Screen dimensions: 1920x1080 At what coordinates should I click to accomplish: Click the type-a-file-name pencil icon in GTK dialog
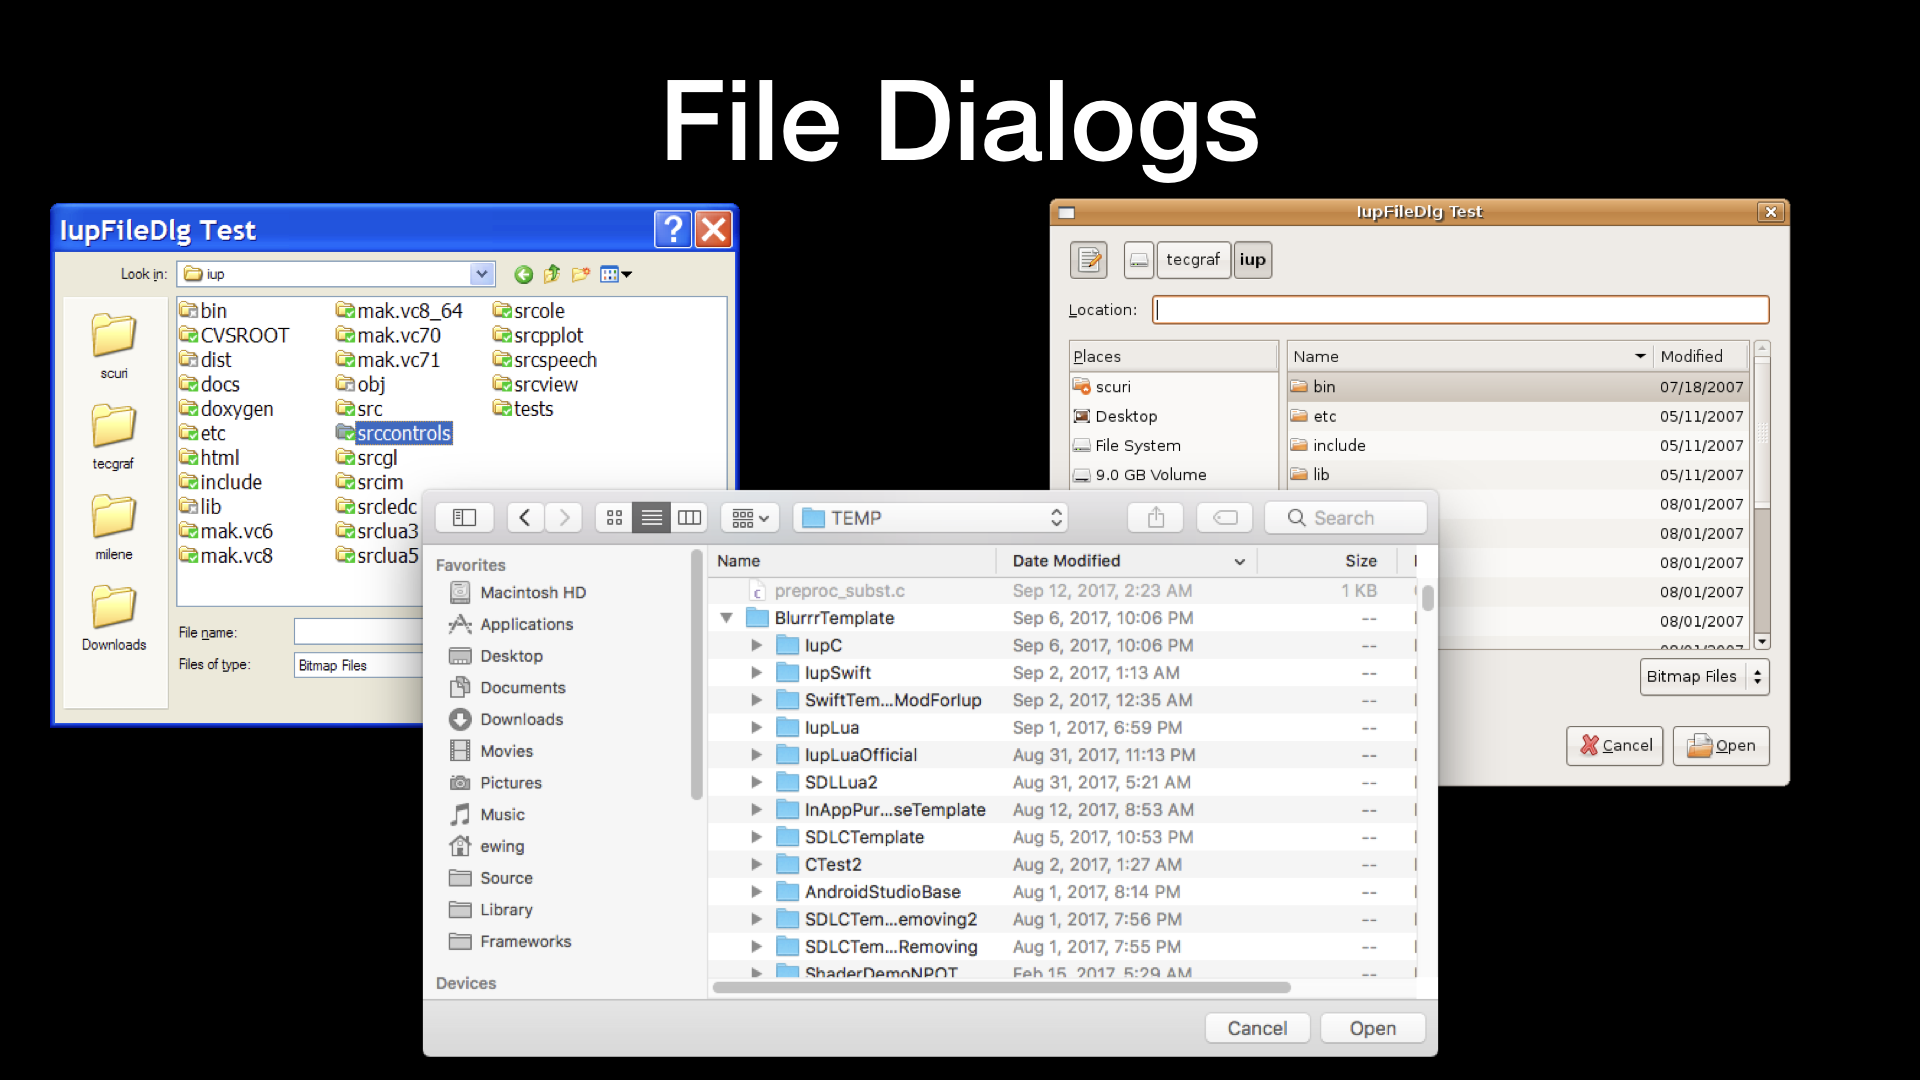(1089, 260)
